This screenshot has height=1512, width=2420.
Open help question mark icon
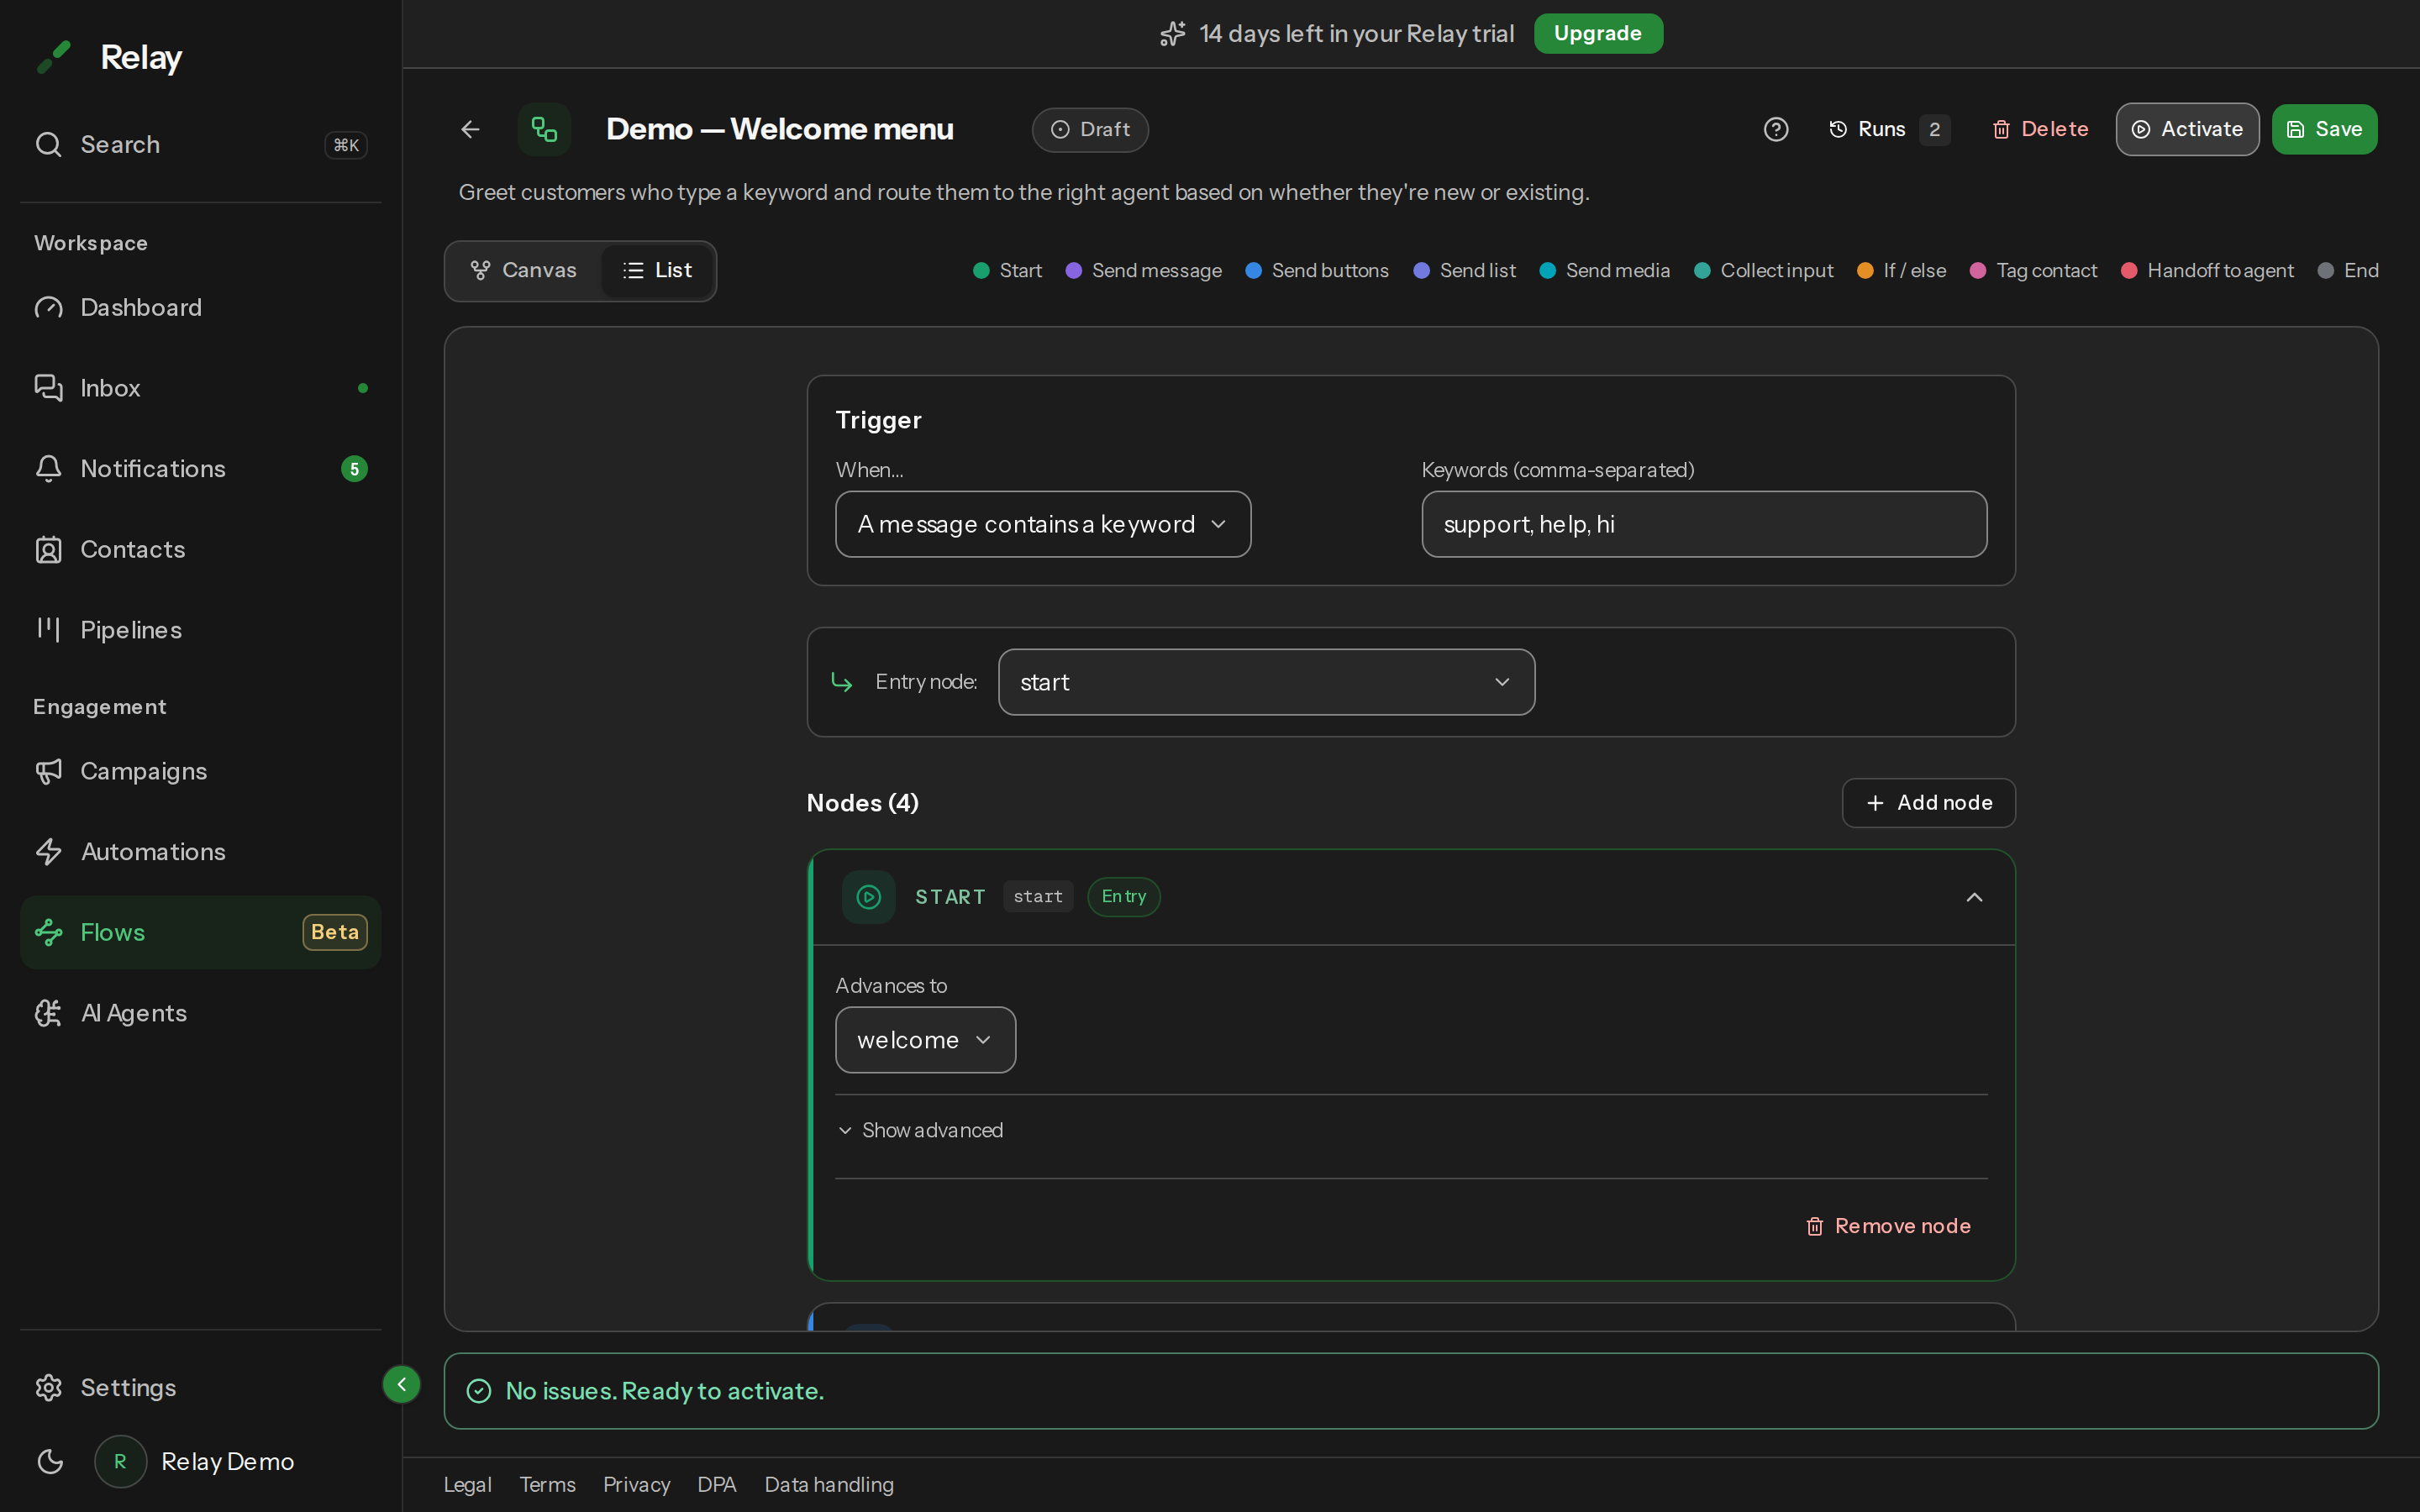(x=1776, y=130)
